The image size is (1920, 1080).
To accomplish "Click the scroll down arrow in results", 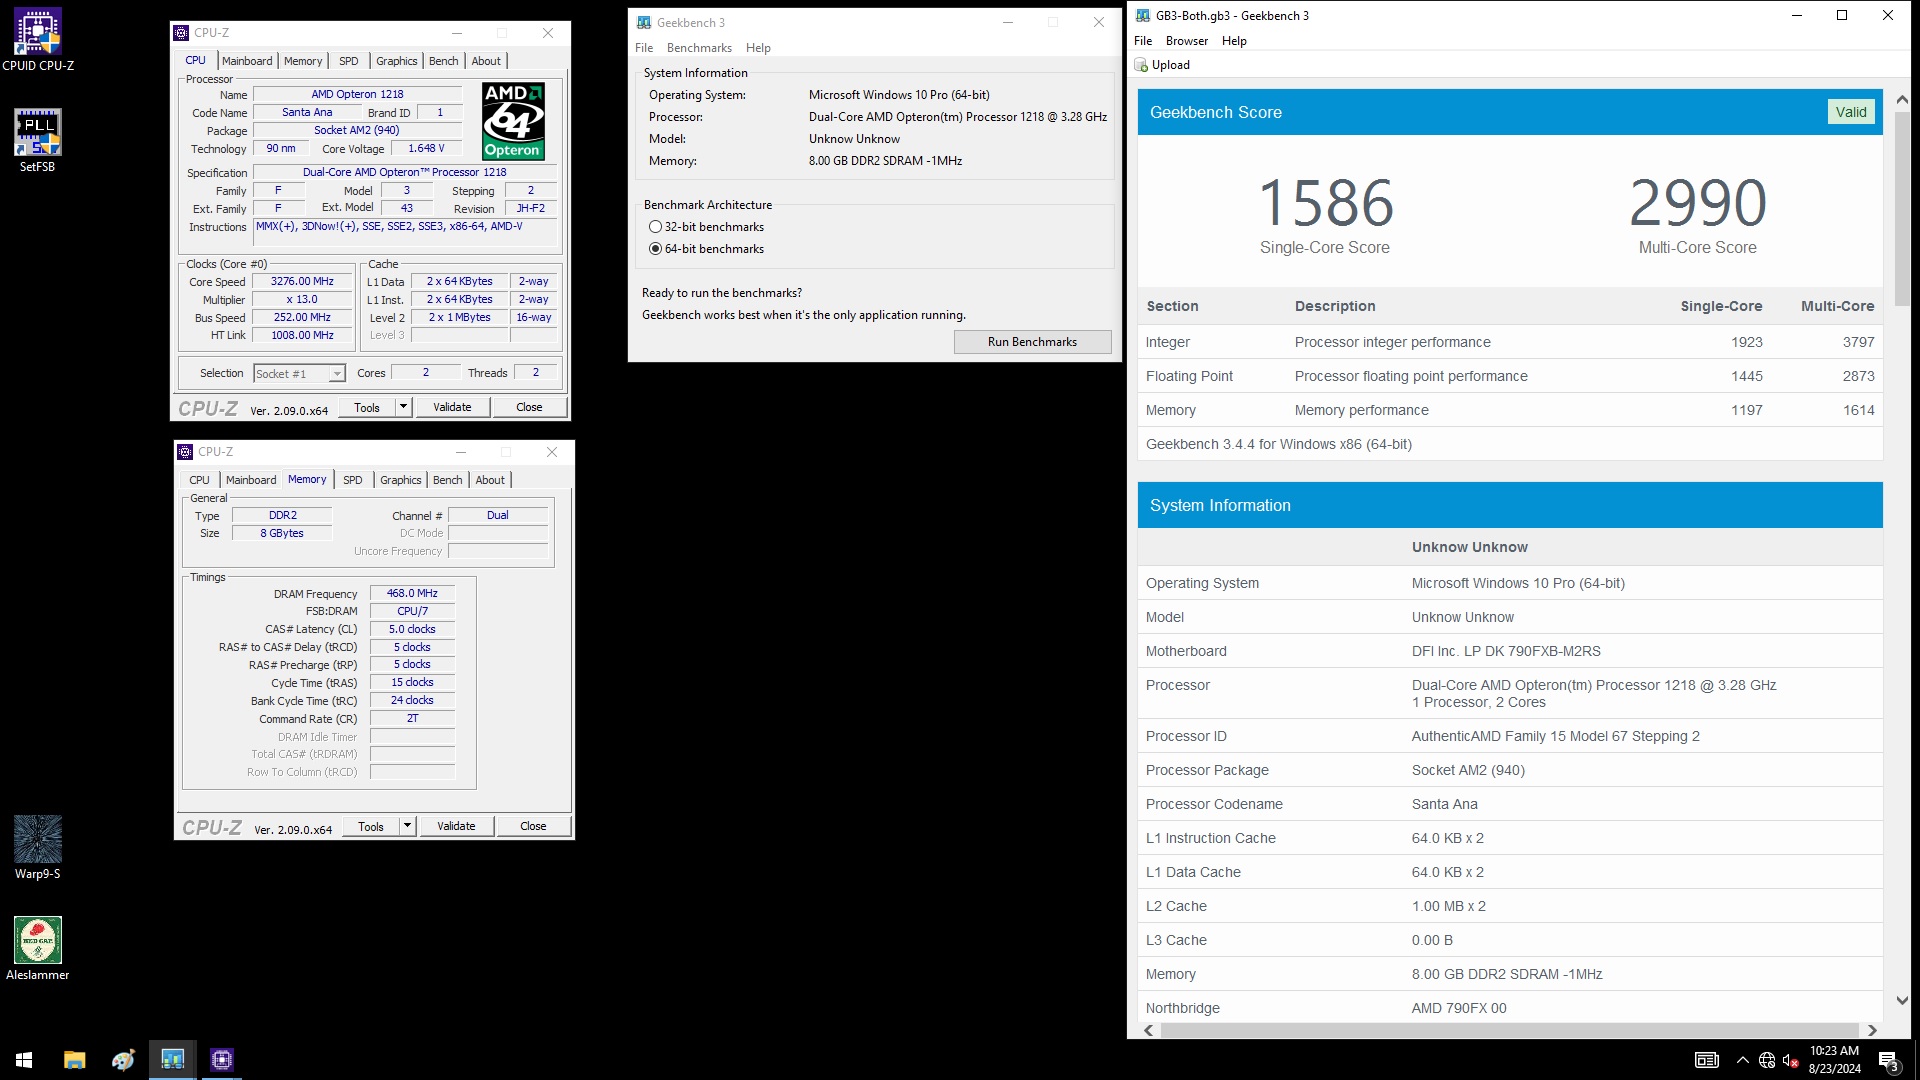I will point(1901,1000).
